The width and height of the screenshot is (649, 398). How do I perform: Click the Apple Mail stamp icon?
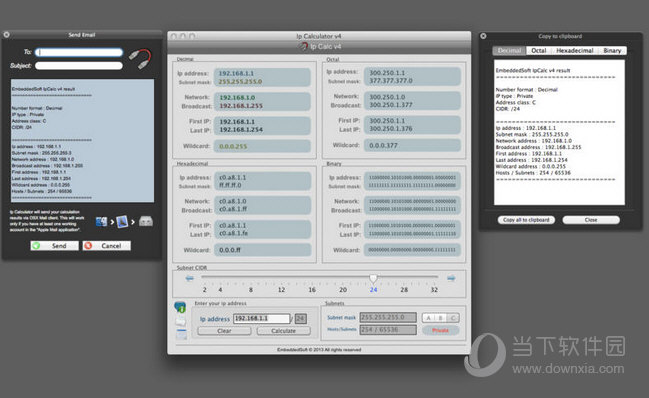(122, 222)
